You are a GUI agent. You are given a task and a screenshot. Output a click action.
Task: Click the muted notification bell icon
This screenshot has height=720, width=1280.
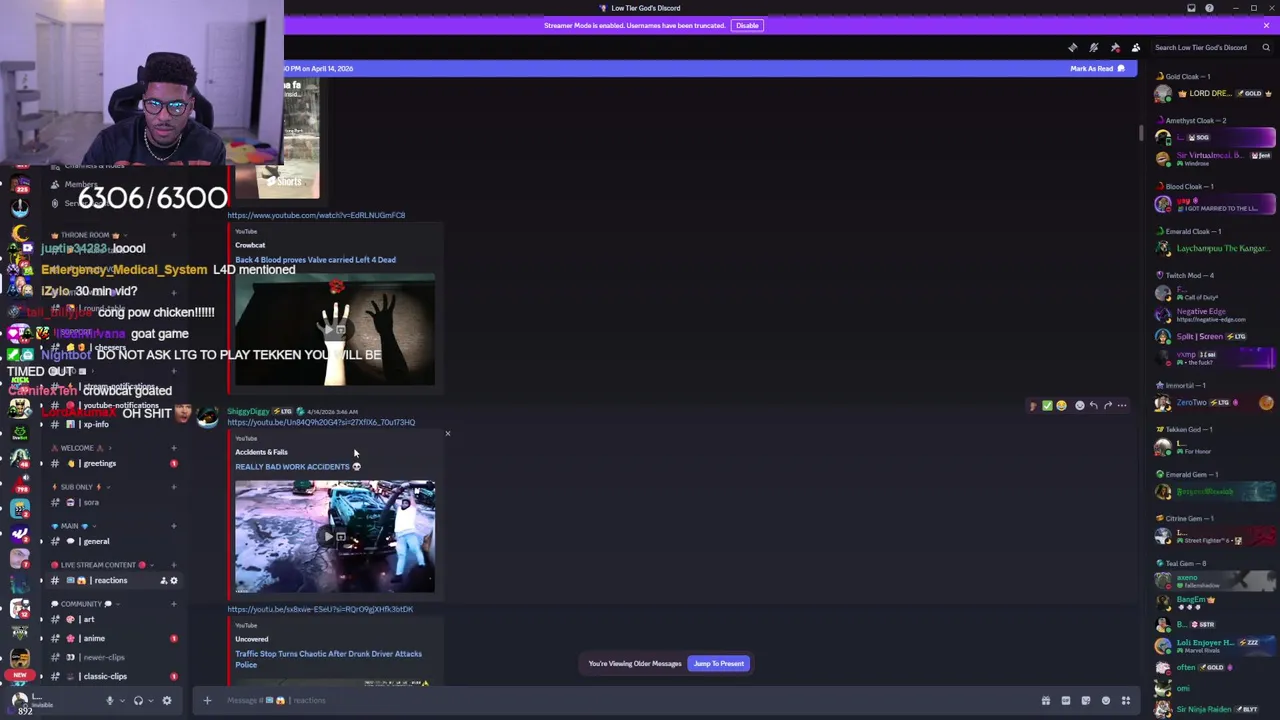pos(1093,47)
